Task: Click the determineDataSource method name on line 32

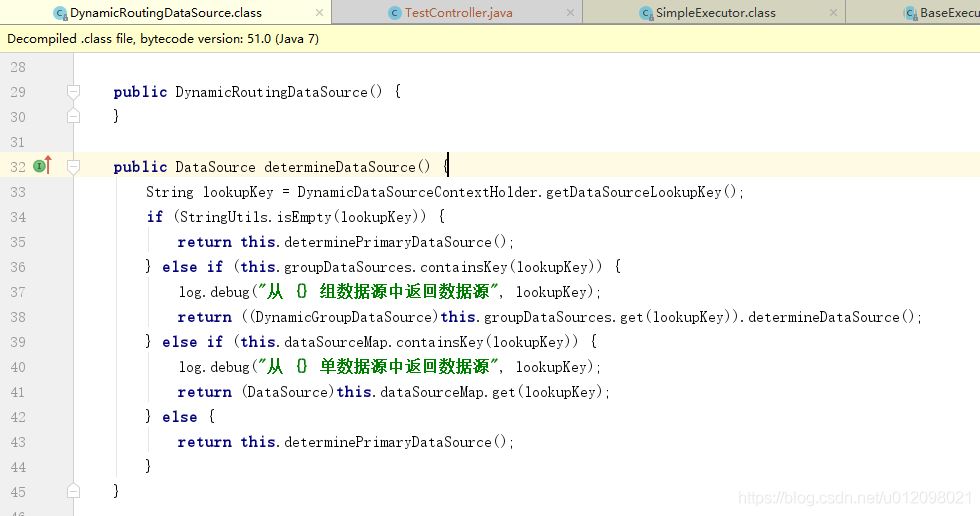Action: point(339,167)
